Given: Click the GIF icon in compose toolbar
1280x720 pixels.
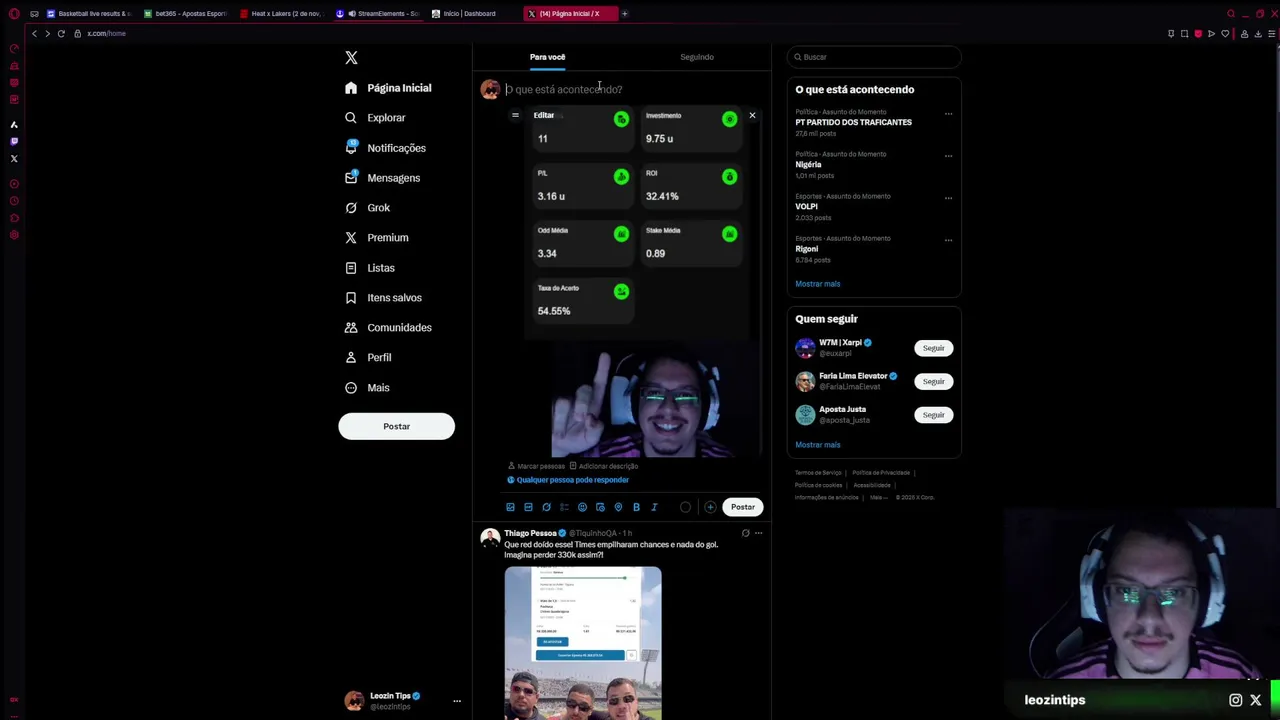Looking at the screenshot, I should point(528,507).
